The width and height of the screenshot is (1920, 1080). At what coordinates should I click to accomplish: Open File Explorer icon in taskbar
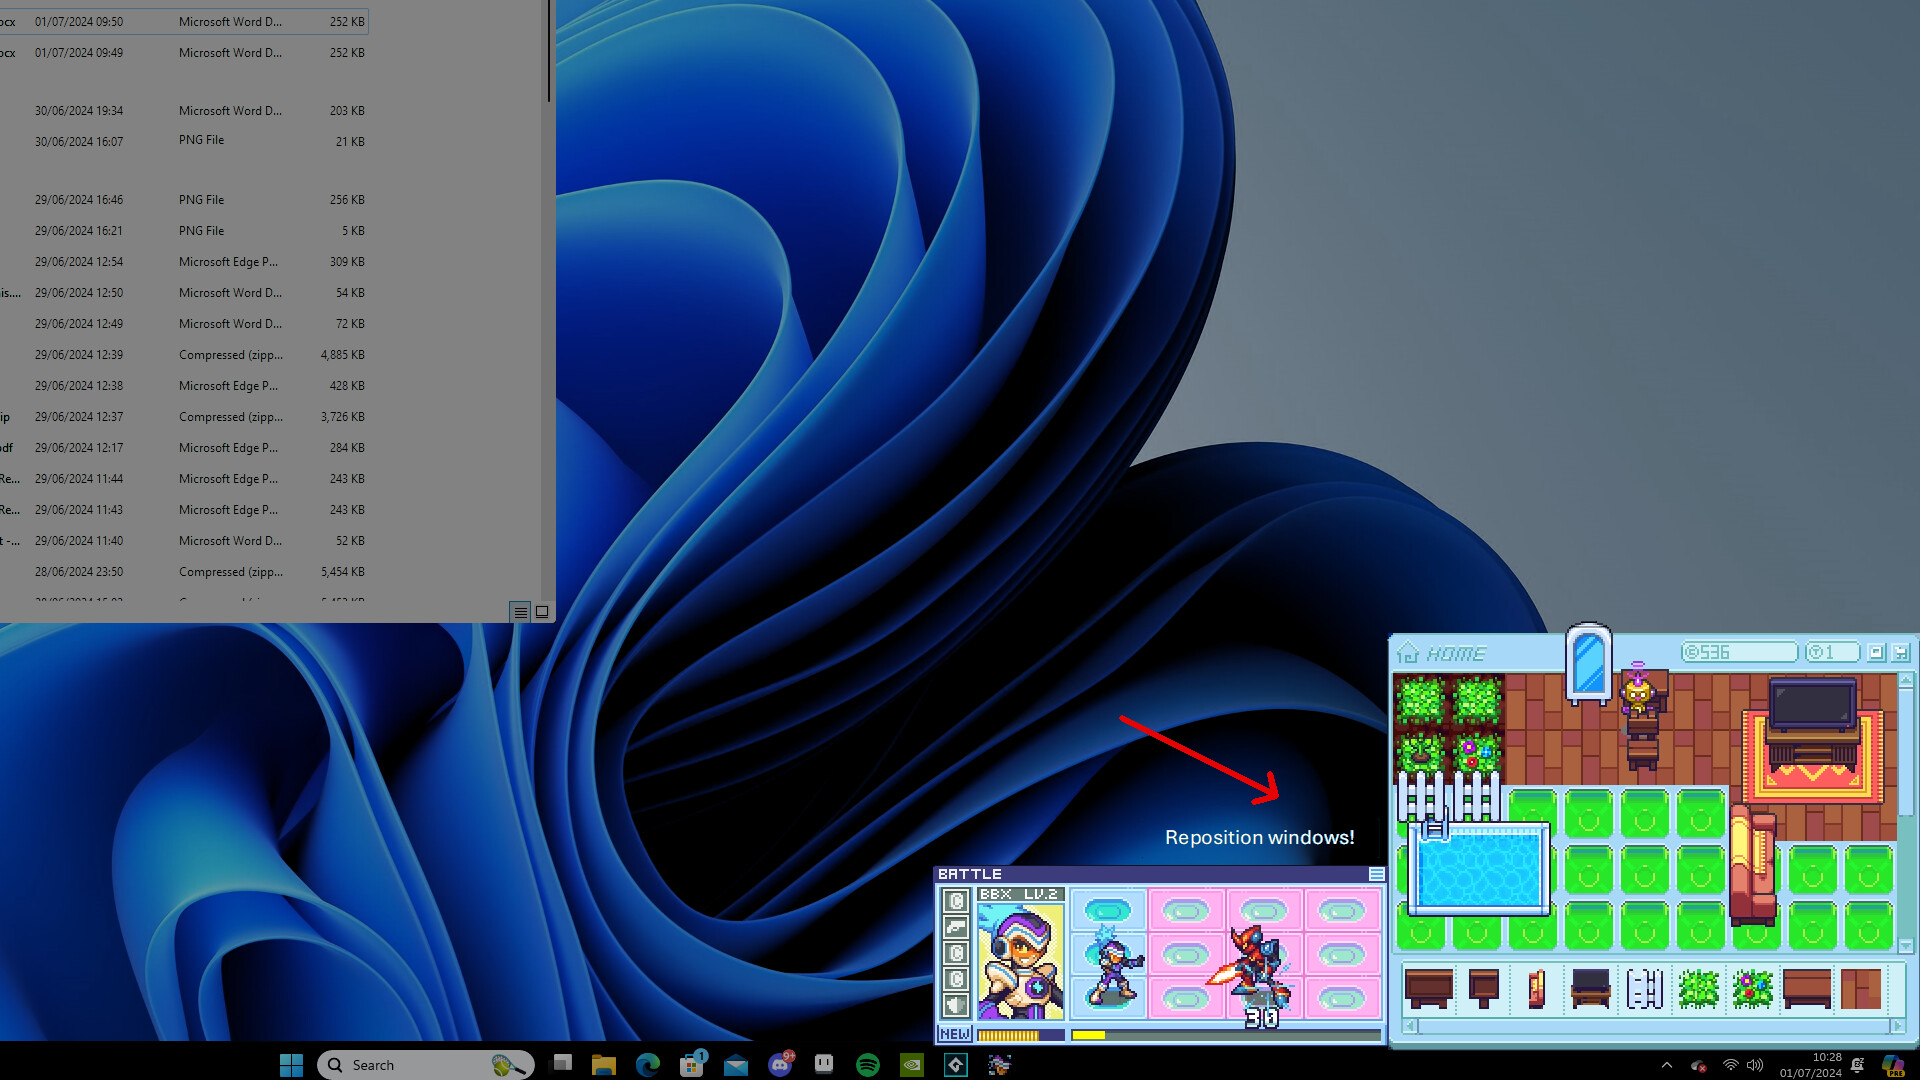pos(604,1064)
